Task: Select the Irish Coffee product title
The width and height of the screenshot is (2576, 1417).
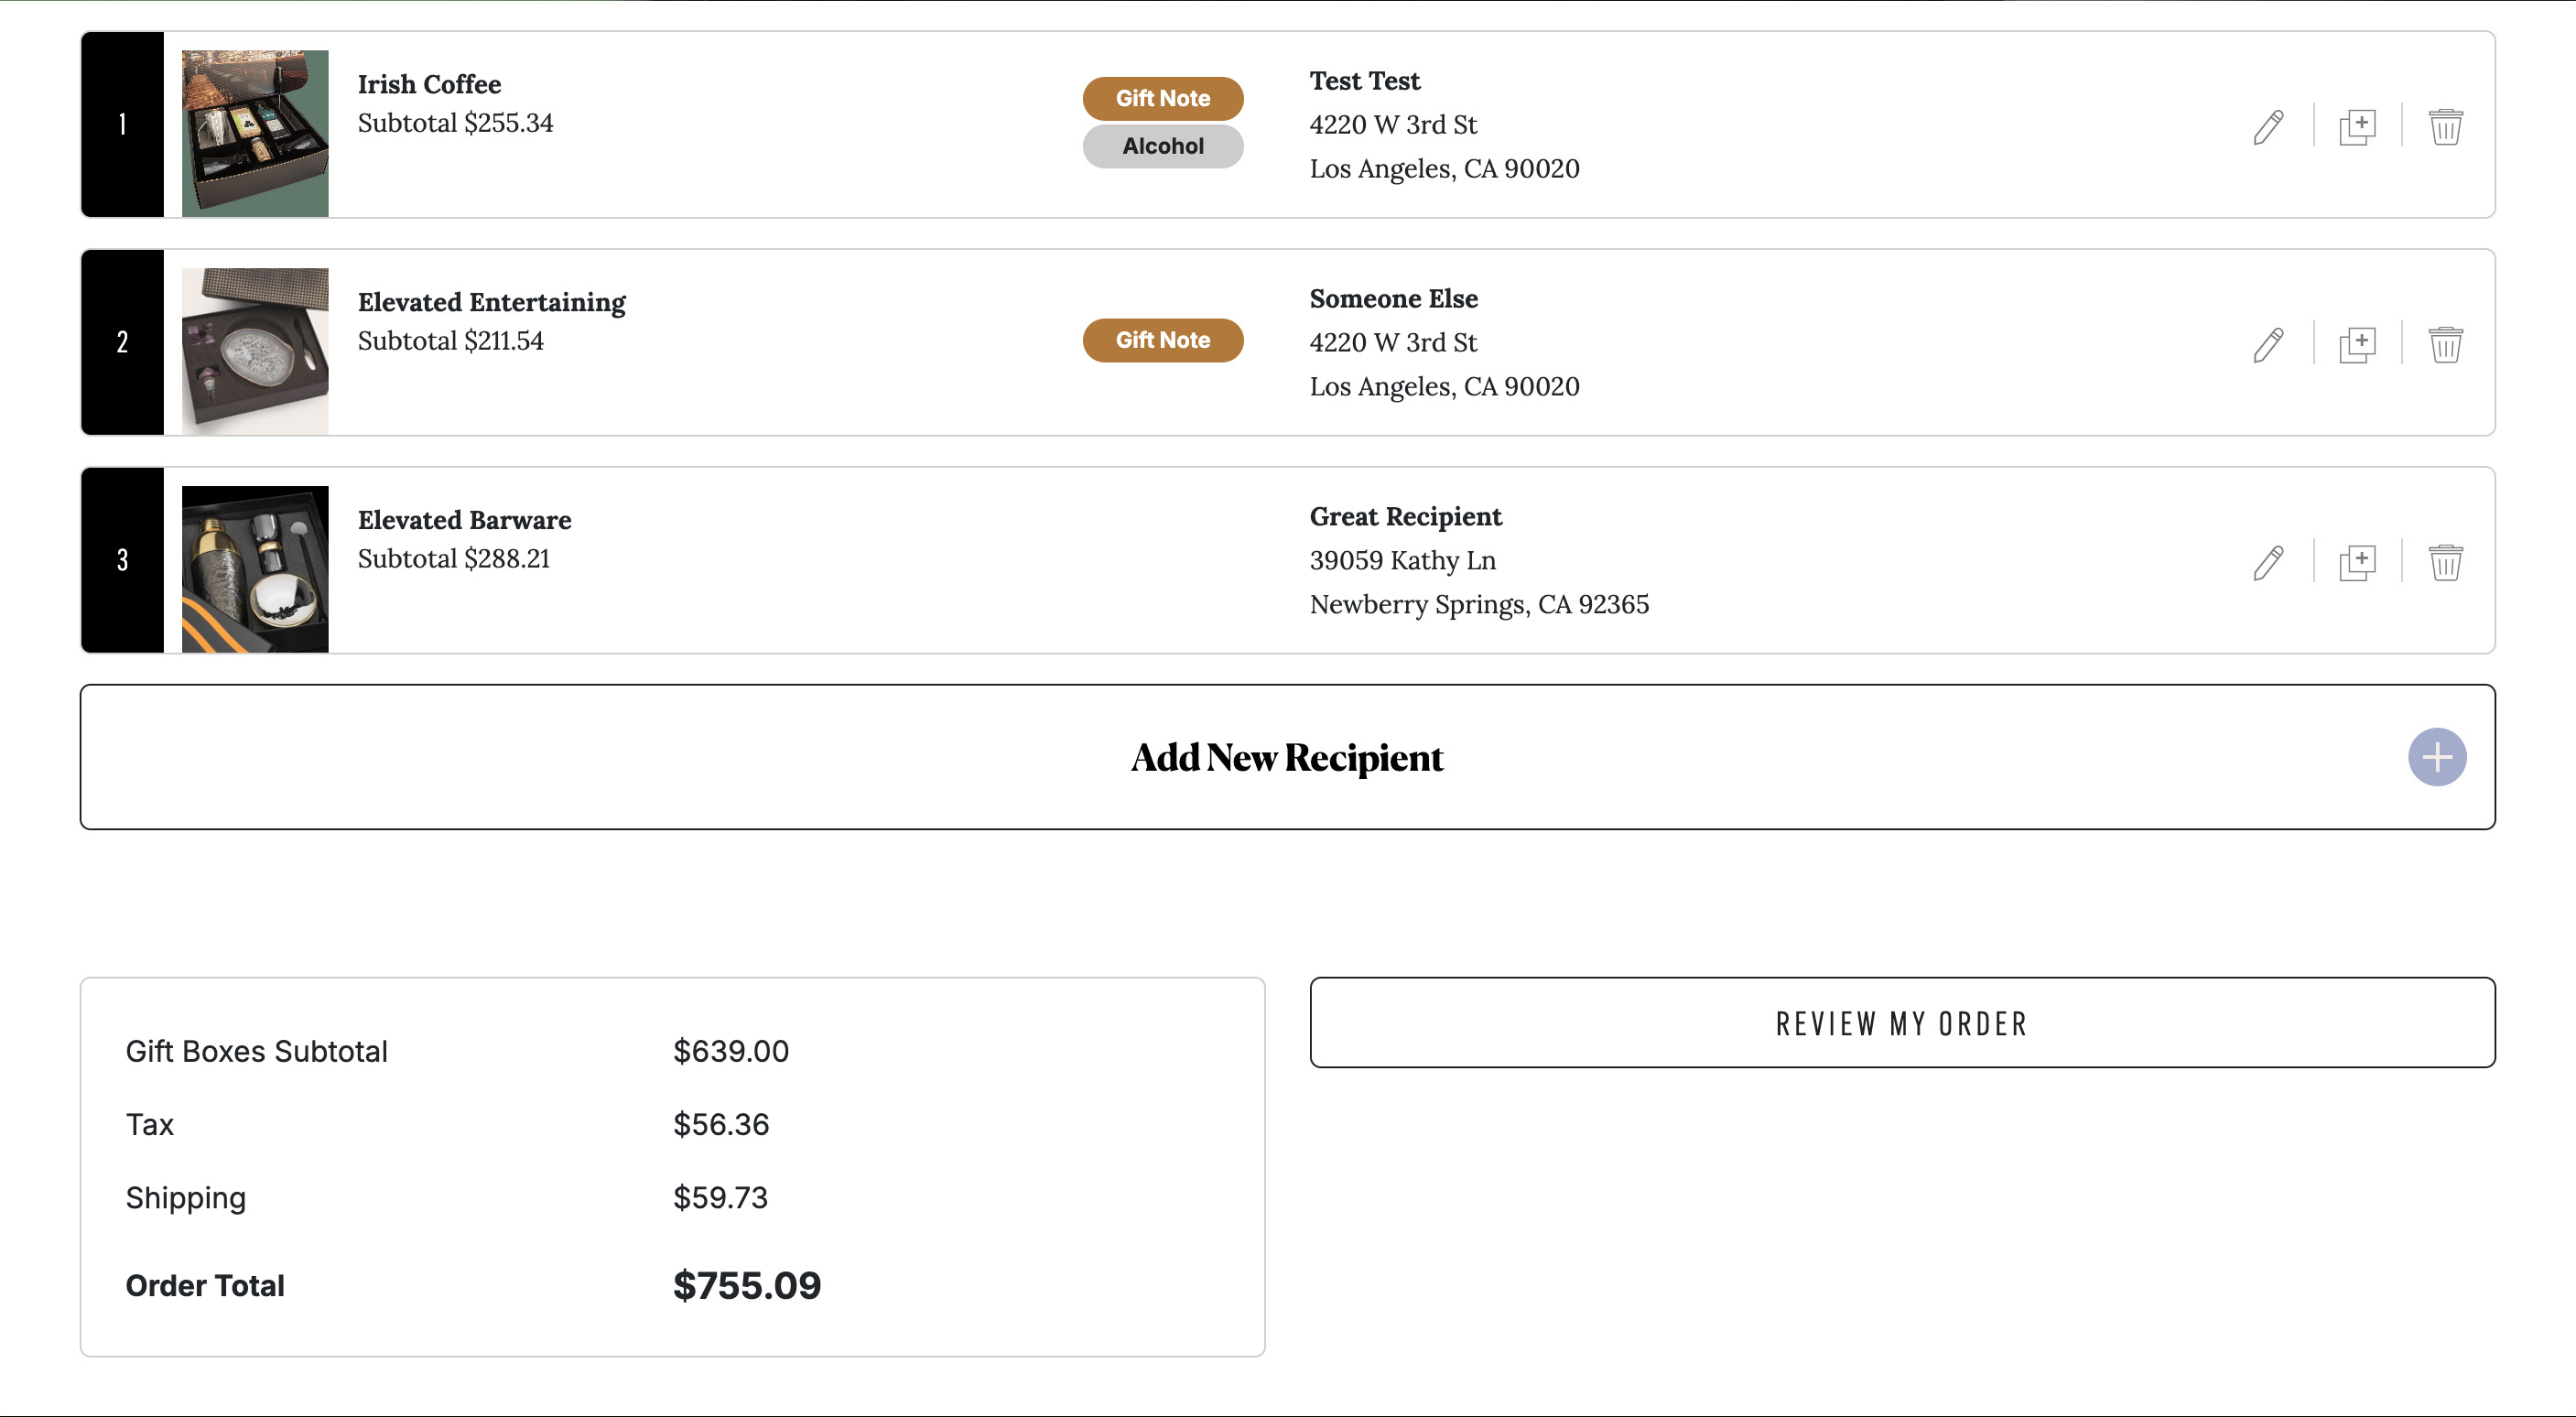Action: 429,84
